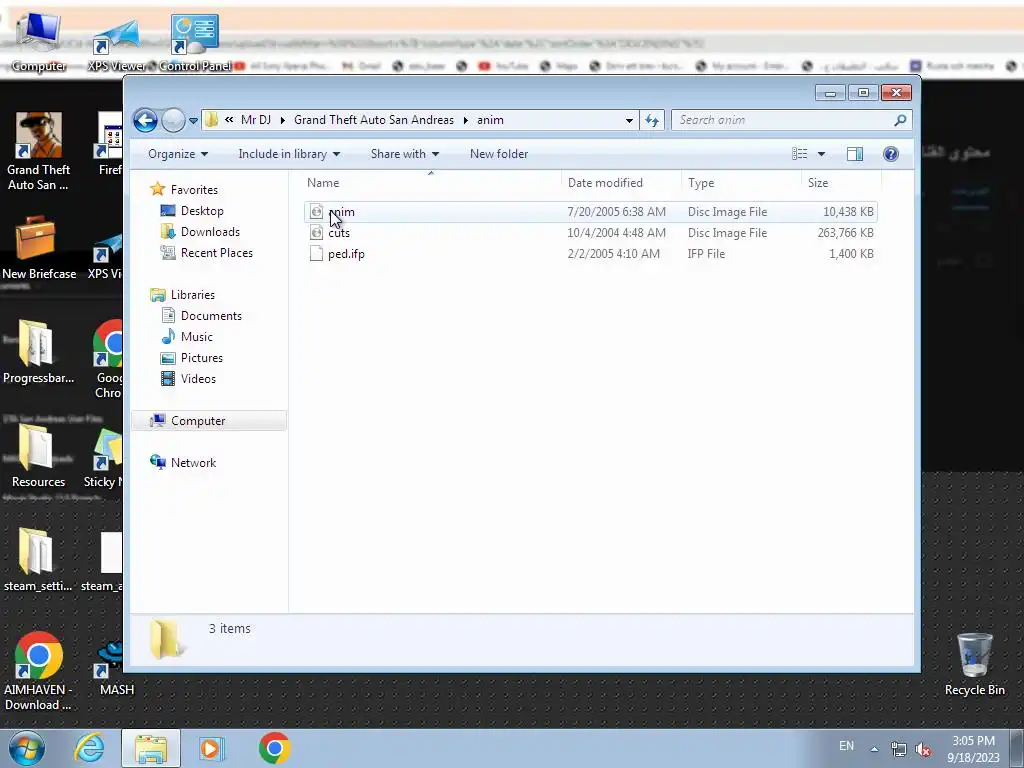This screenshot has height=768, width=1024.
Task: Sort by the Date modified column header
Action: point(620,183)
